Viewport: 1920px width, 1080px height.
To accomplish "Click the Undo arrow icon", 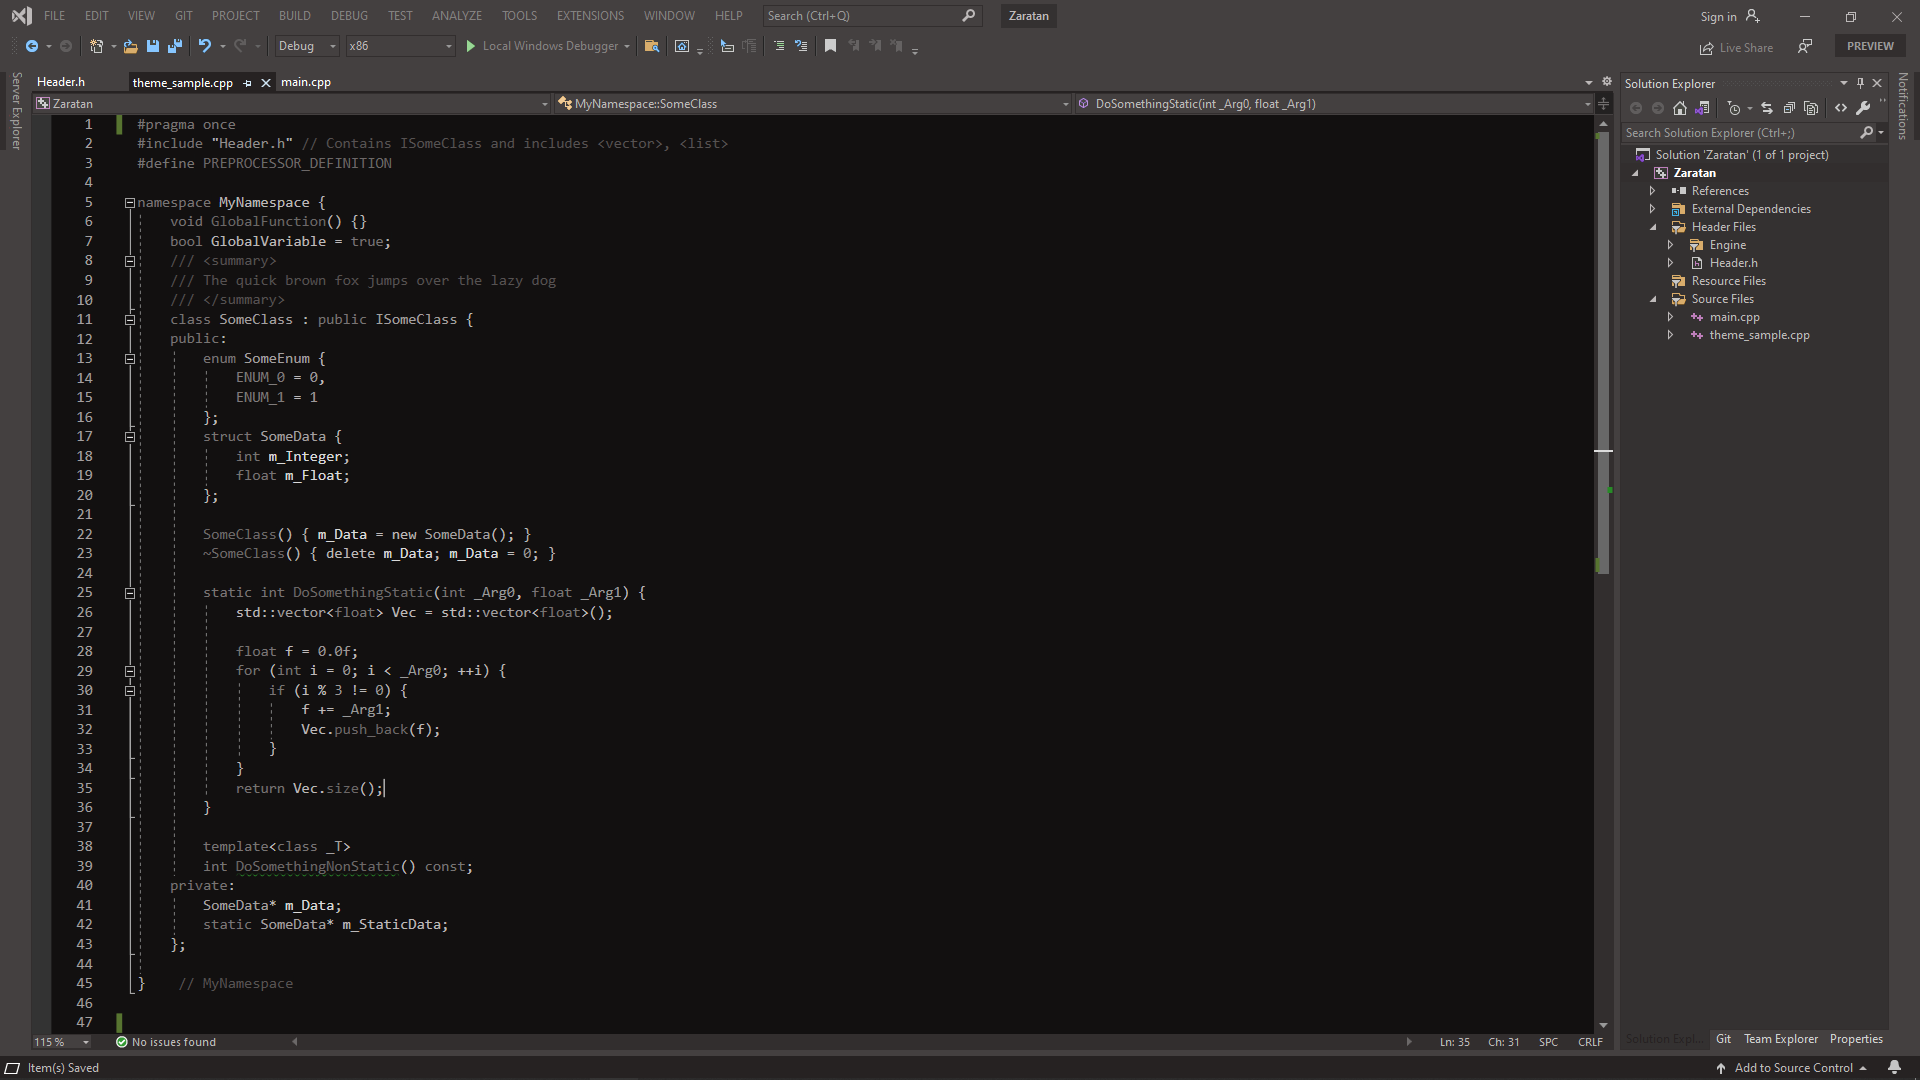I will click(x=204, y=46).
